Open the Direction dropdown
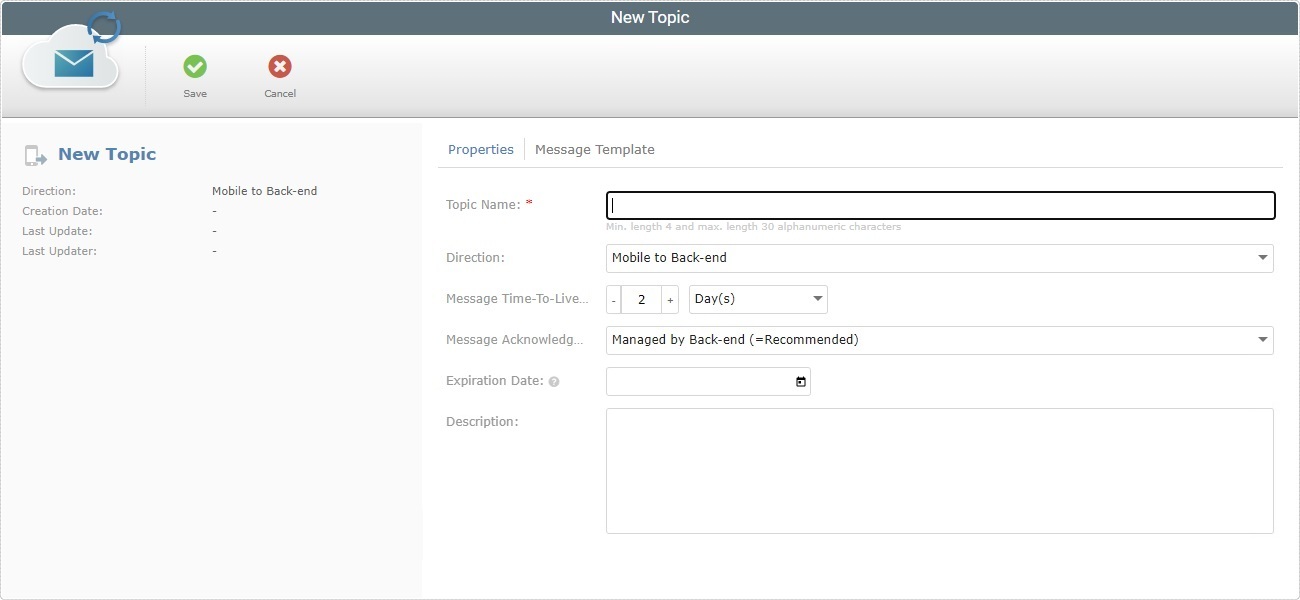 (1261, 258)
